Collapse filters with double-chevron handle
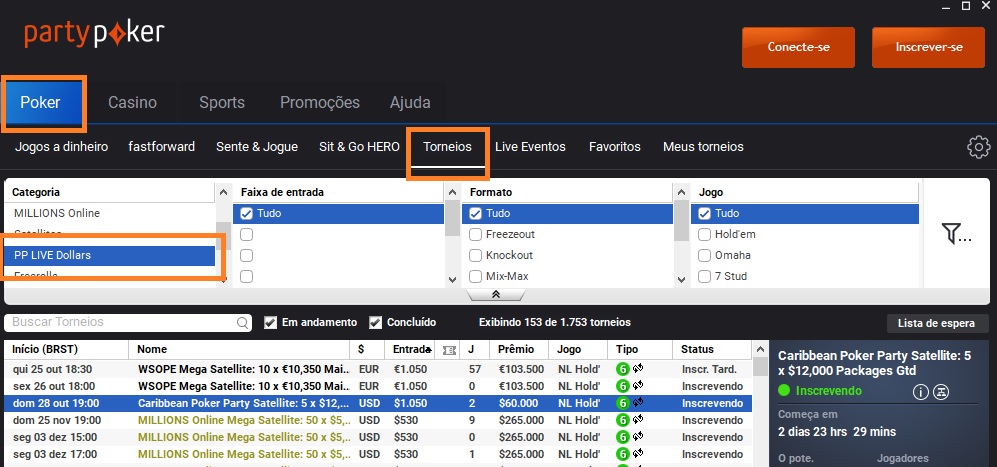This screenshot has height=467, width=997. [x=496, y=295]
